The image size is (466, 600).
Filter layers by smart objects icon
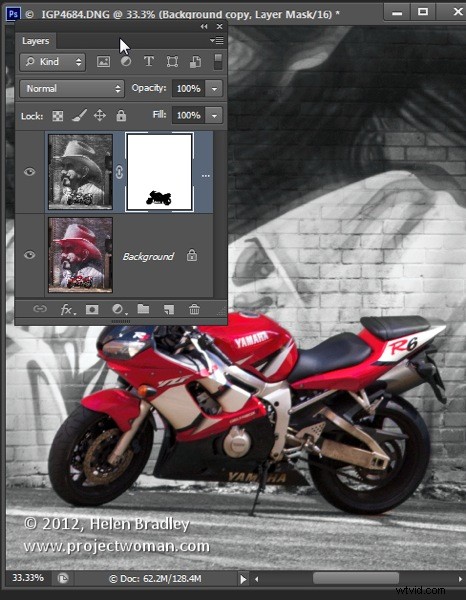point(195,62)
